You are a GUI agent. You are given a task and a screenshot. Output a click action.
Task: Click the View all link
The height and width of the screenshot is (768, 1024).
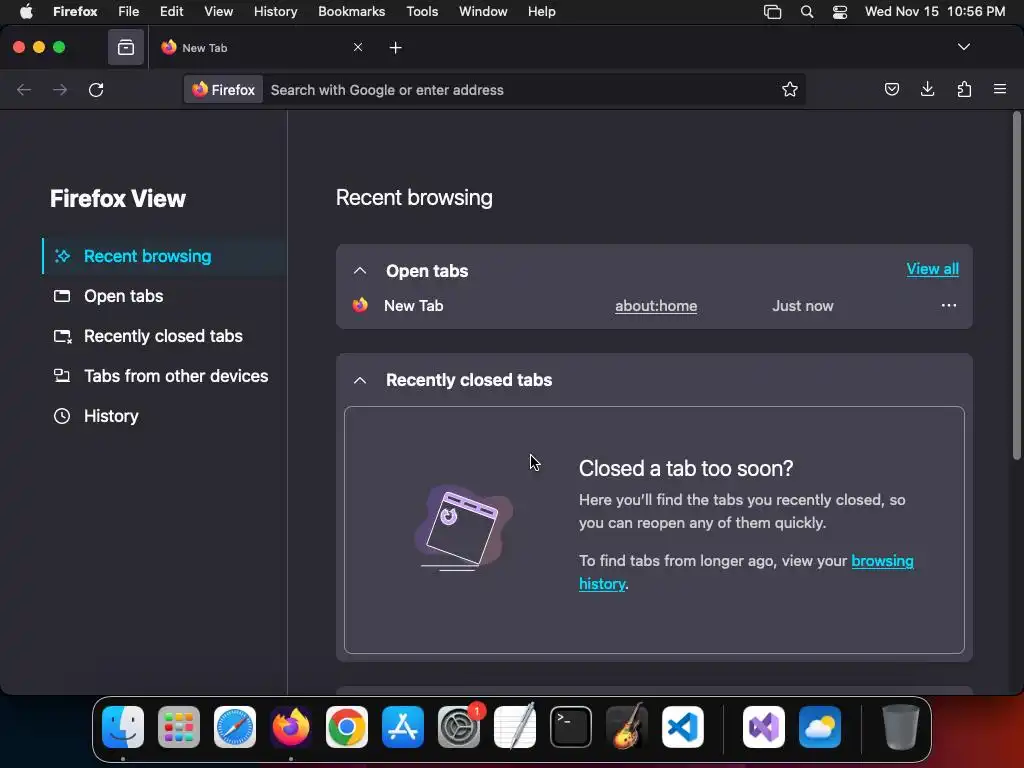tap(933, 269)
